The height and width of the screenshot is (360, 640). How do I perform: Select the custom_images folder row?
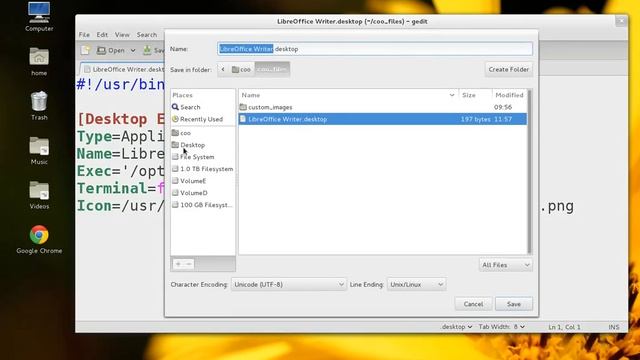click(x=382, y=107)
